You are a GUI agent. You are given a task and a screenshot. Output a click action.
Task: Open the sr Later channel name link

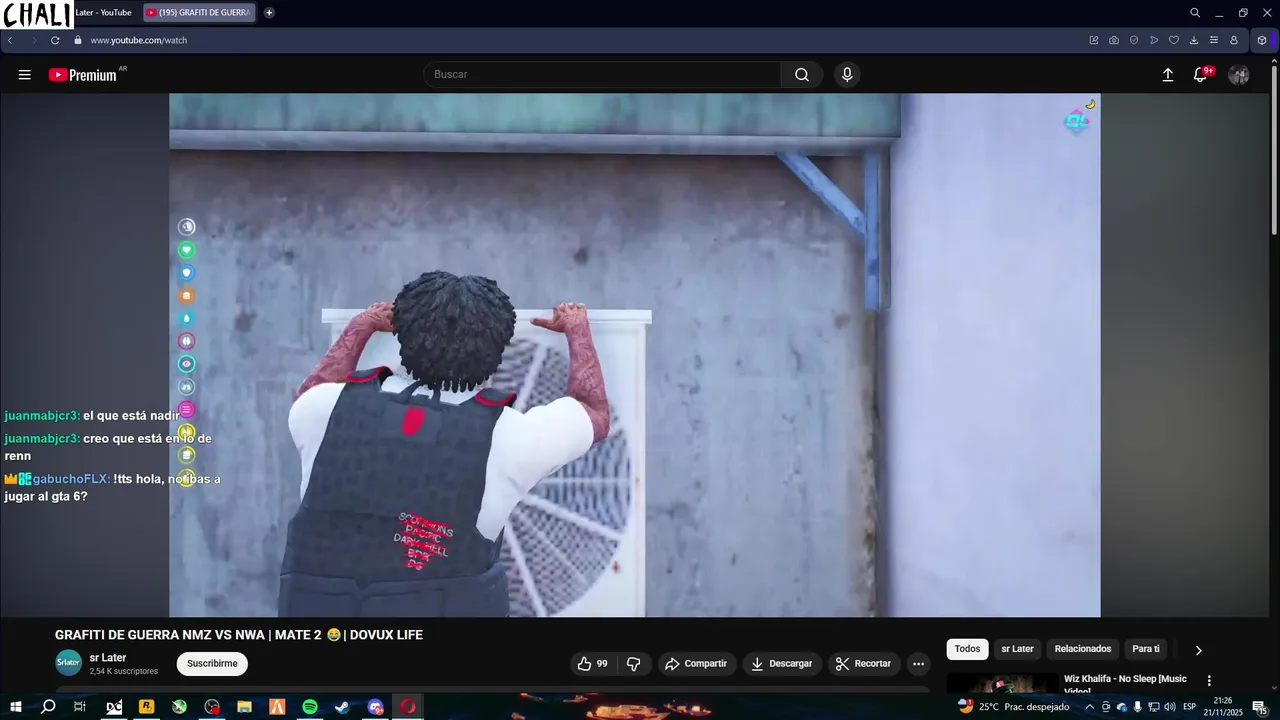click(x=108, y=658)
